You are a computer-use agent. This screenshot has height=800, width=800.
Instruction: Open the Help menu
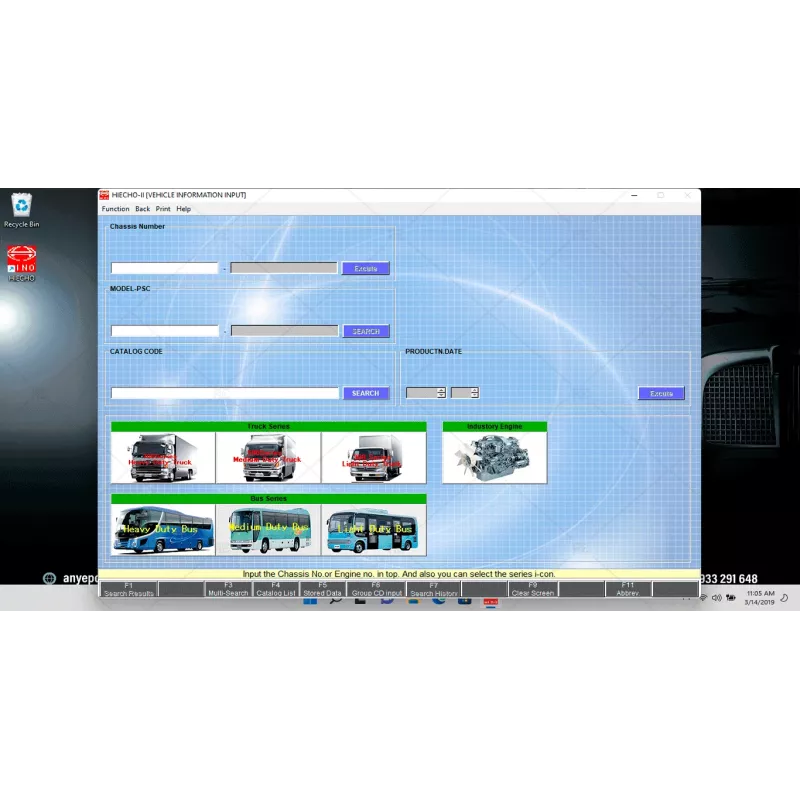(183, 209)
